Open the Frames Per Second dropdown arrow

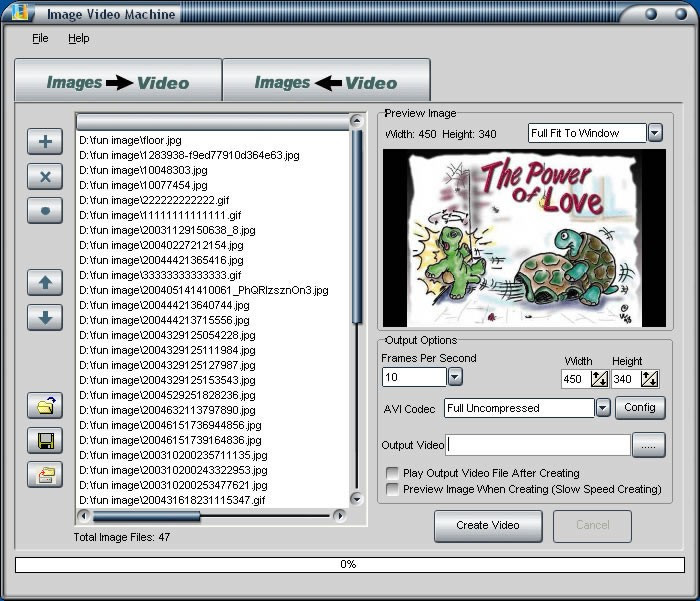point(454,377)
